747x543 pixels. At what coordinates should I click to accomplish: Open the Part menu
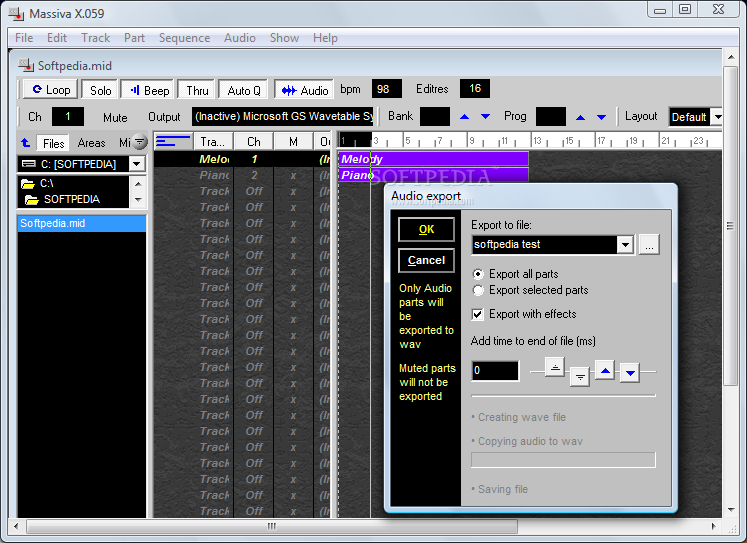(x=134, y=38)
